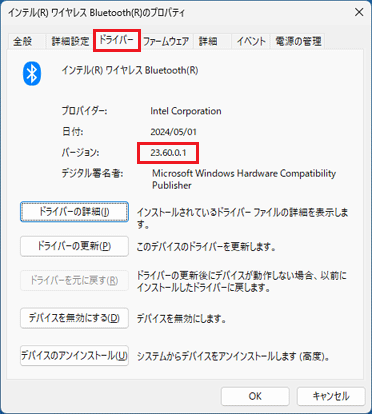Click デバイスを無効にする(D) button
The height and width of the screenshot is (414, 372).
pyautogui.click(x=74, y=318)
